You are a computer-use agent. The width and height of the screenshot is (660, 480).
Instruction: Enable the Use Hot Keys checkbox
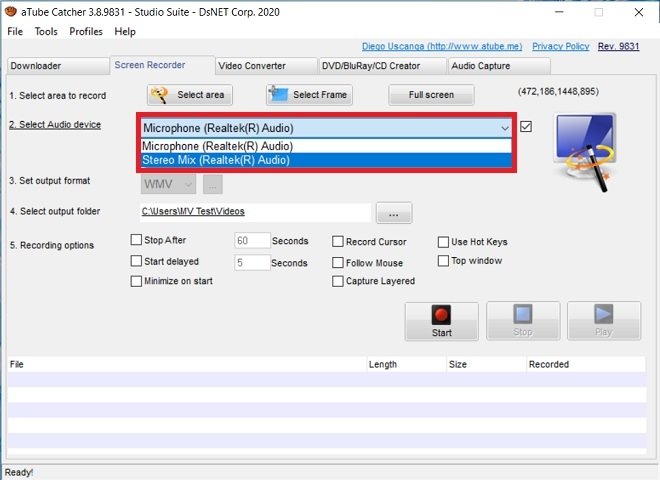443,242
